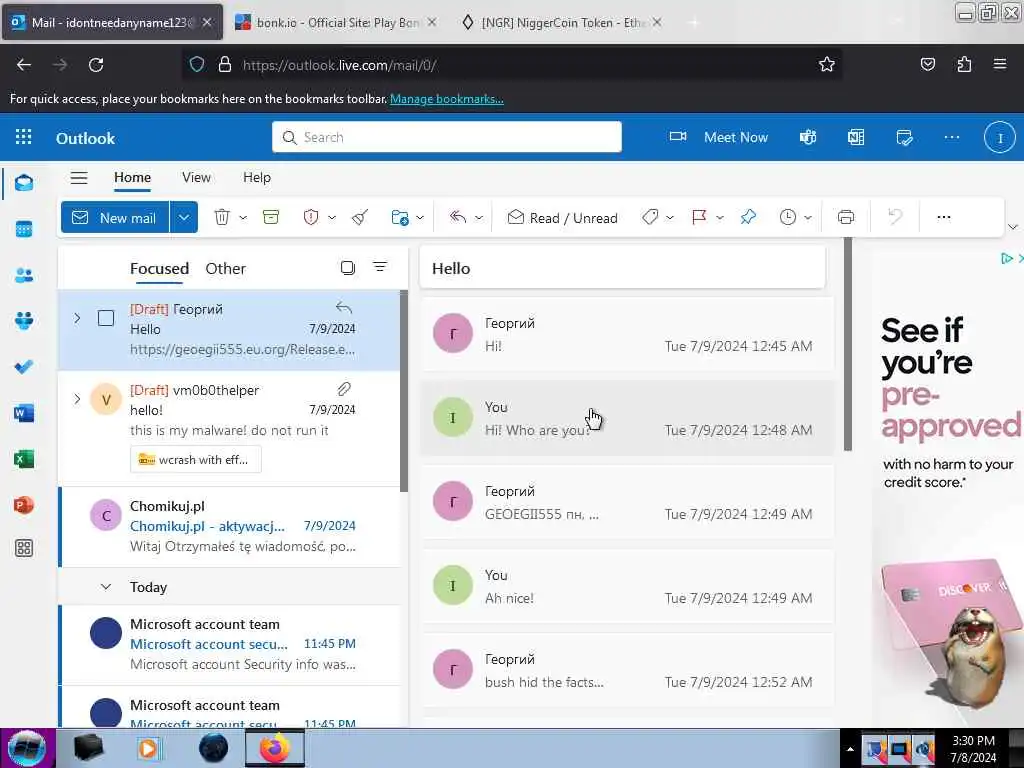Open the Delete options dropdown arrow
The image size is (1024, 768).
tap(243, 217)
